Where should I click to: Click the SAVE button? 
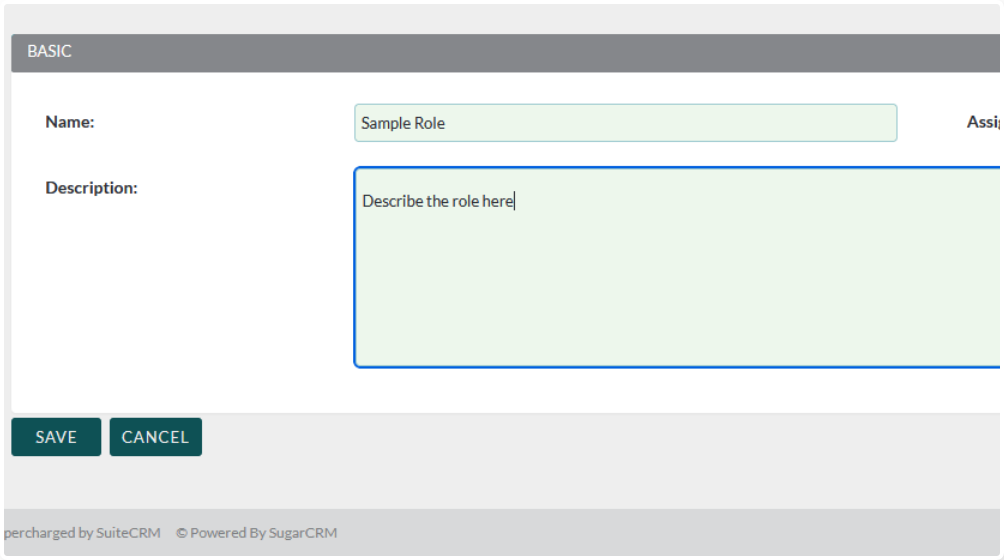point(56,437)
